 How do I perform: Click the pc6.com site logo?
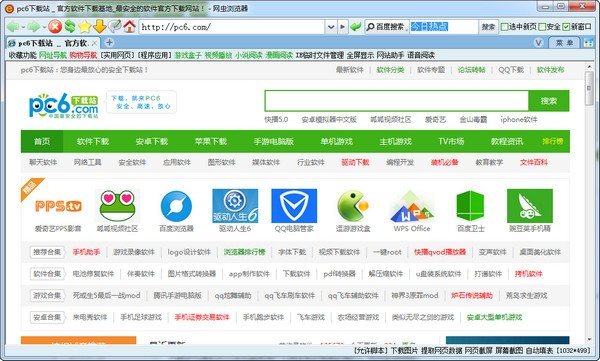[x=64, y=105]
